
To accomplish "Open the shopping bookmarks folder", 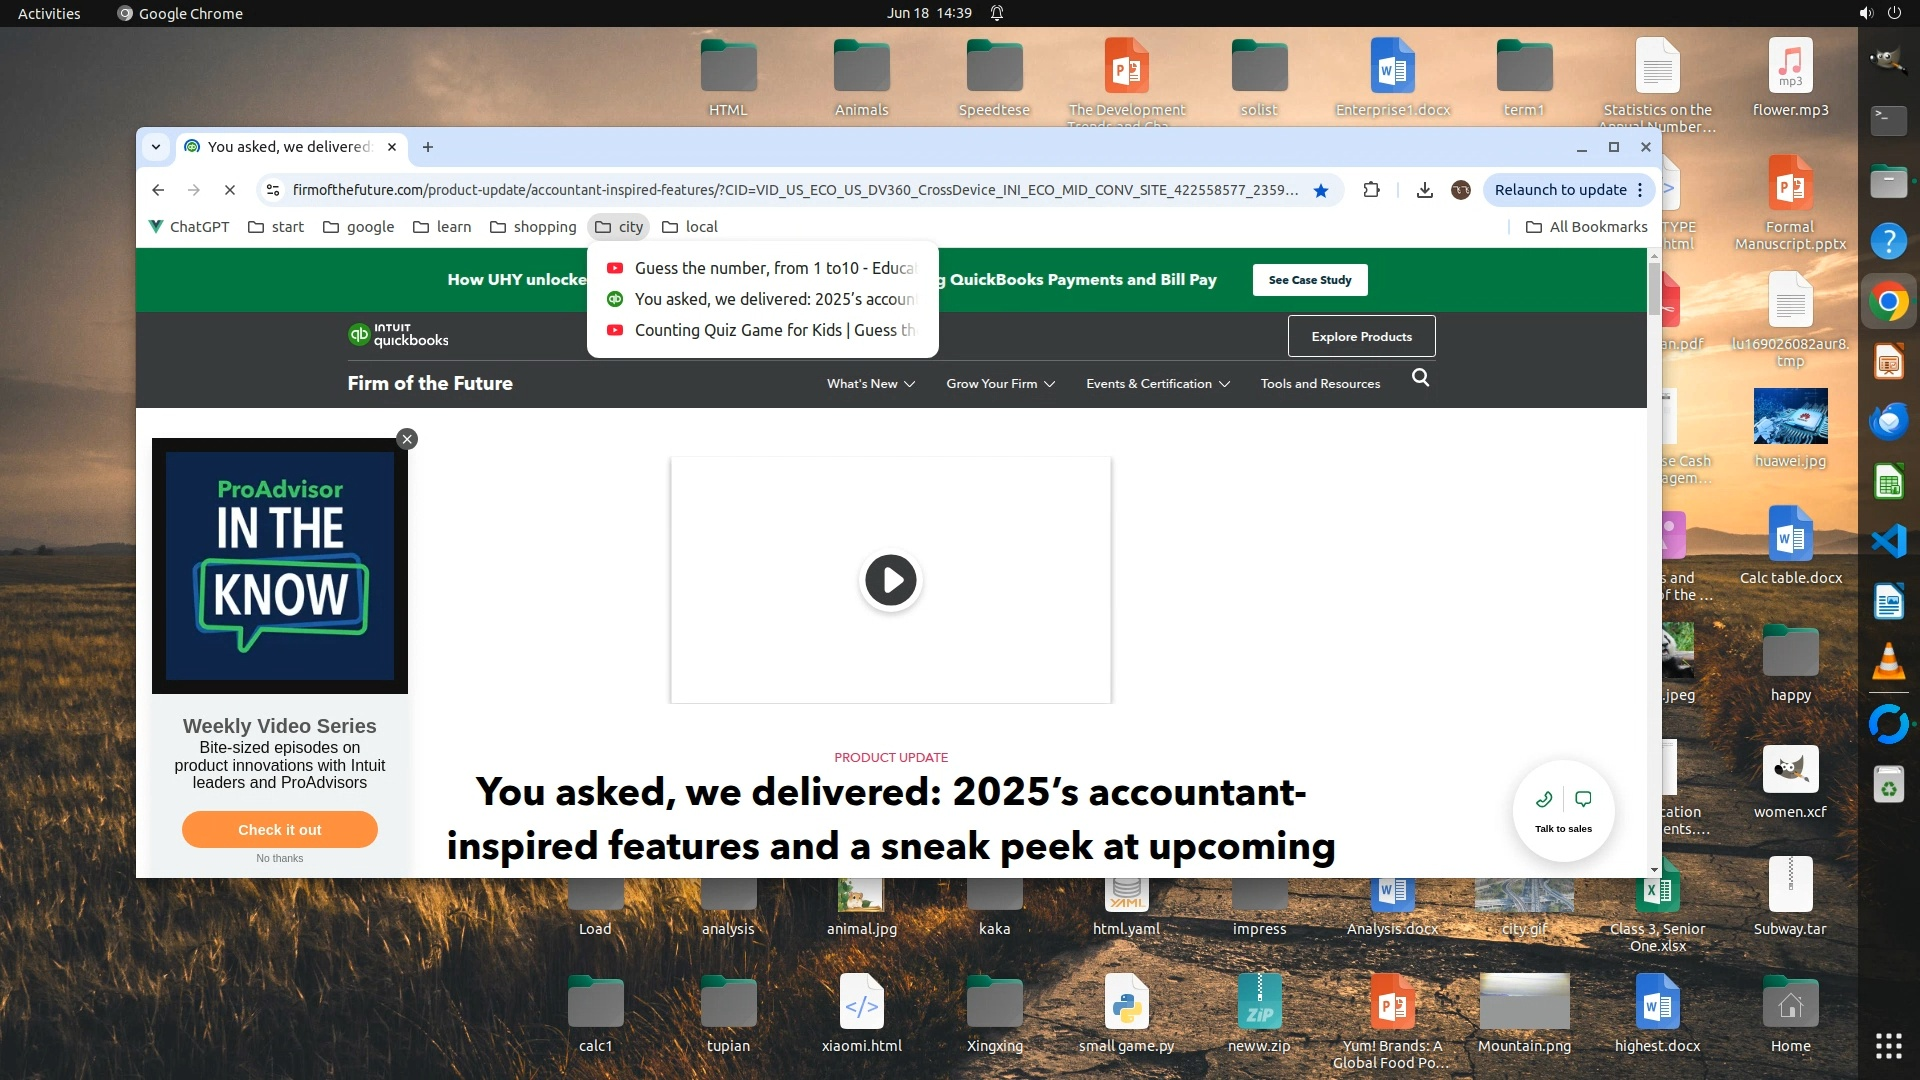I will [x=533, y=227].
